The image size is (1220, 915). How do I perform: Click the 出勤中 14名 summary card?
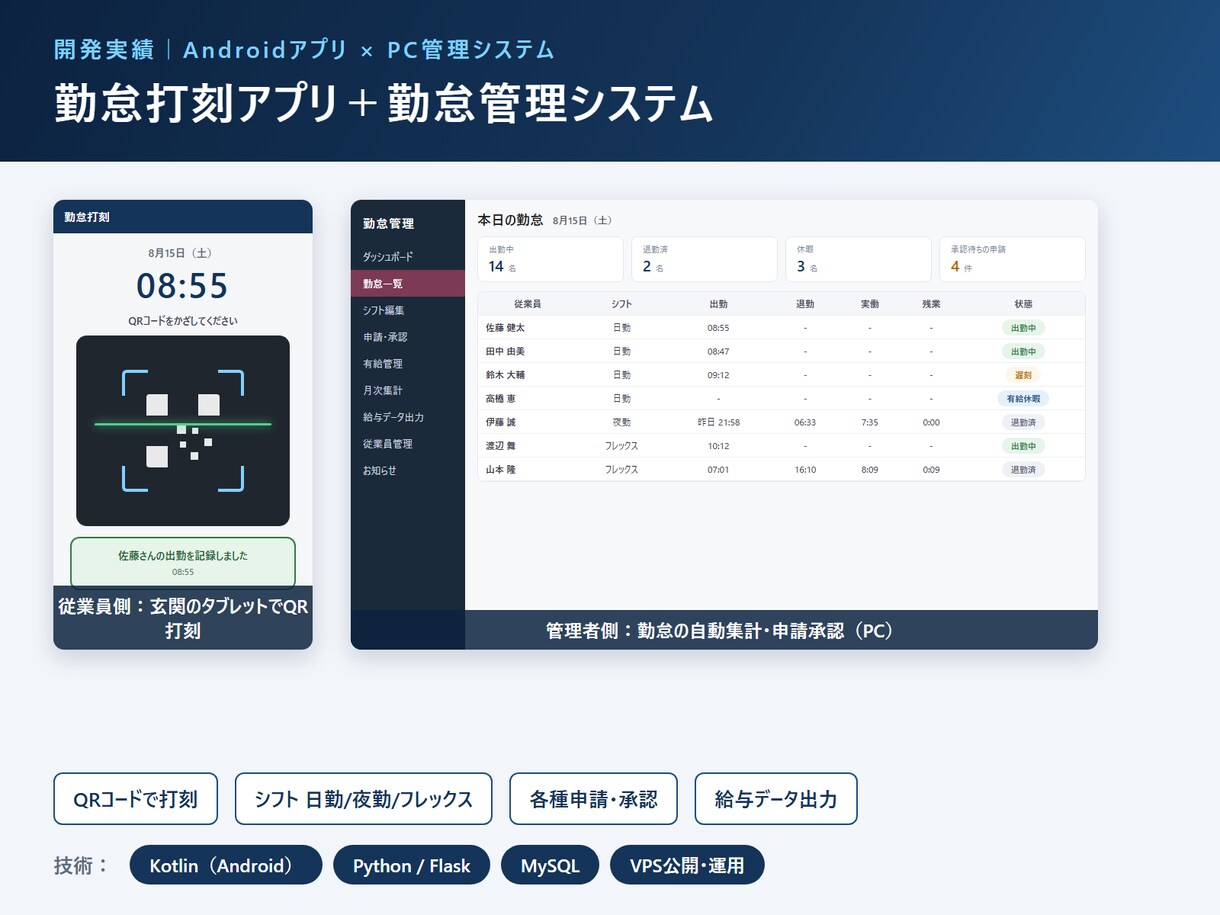tap(550, 259)
